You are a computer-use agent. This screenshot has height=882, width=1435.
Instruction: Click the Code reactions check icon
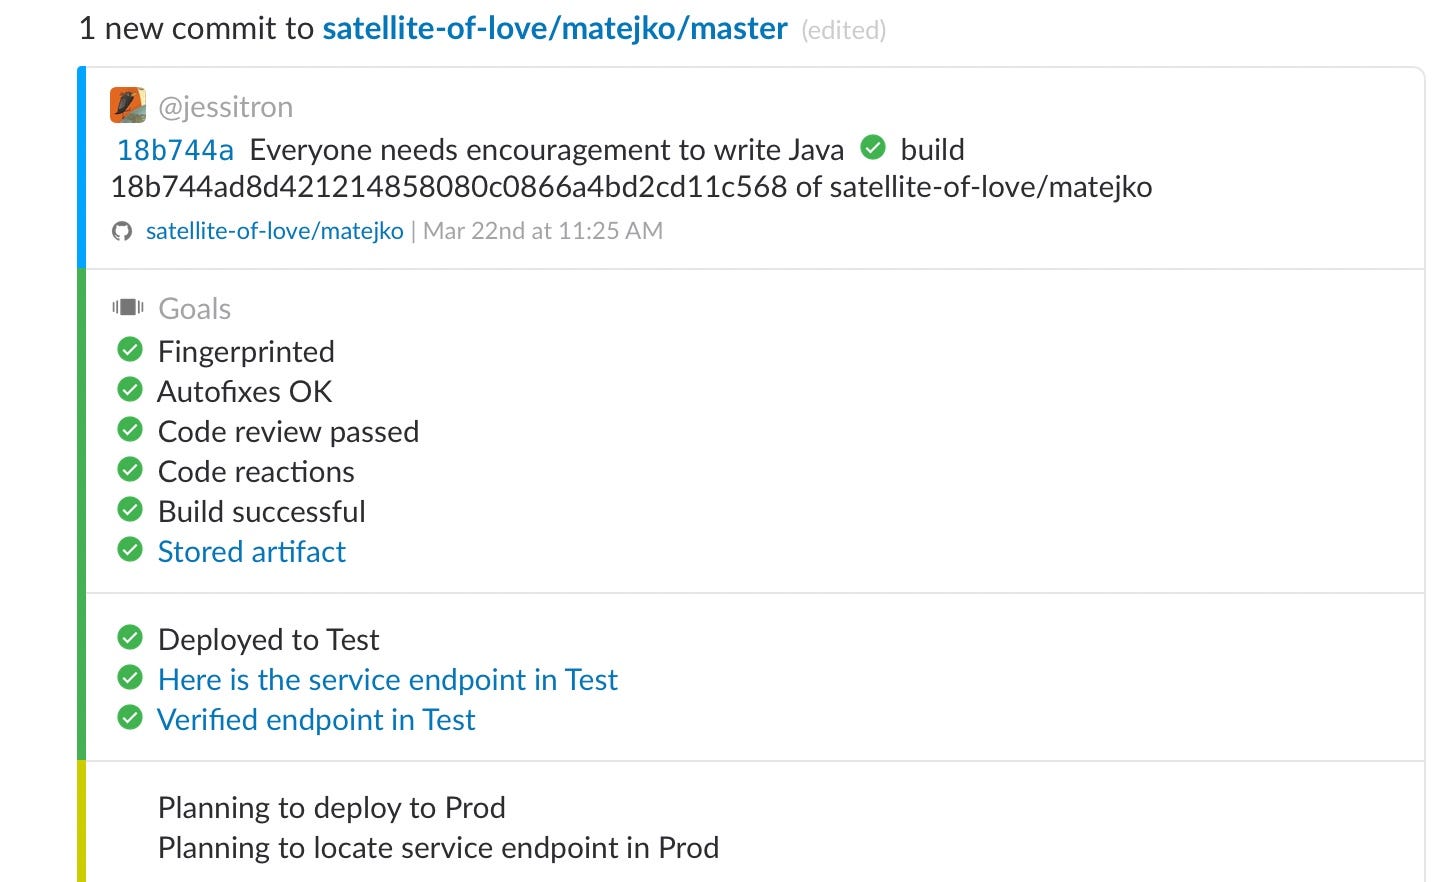(x=130, y=469)
